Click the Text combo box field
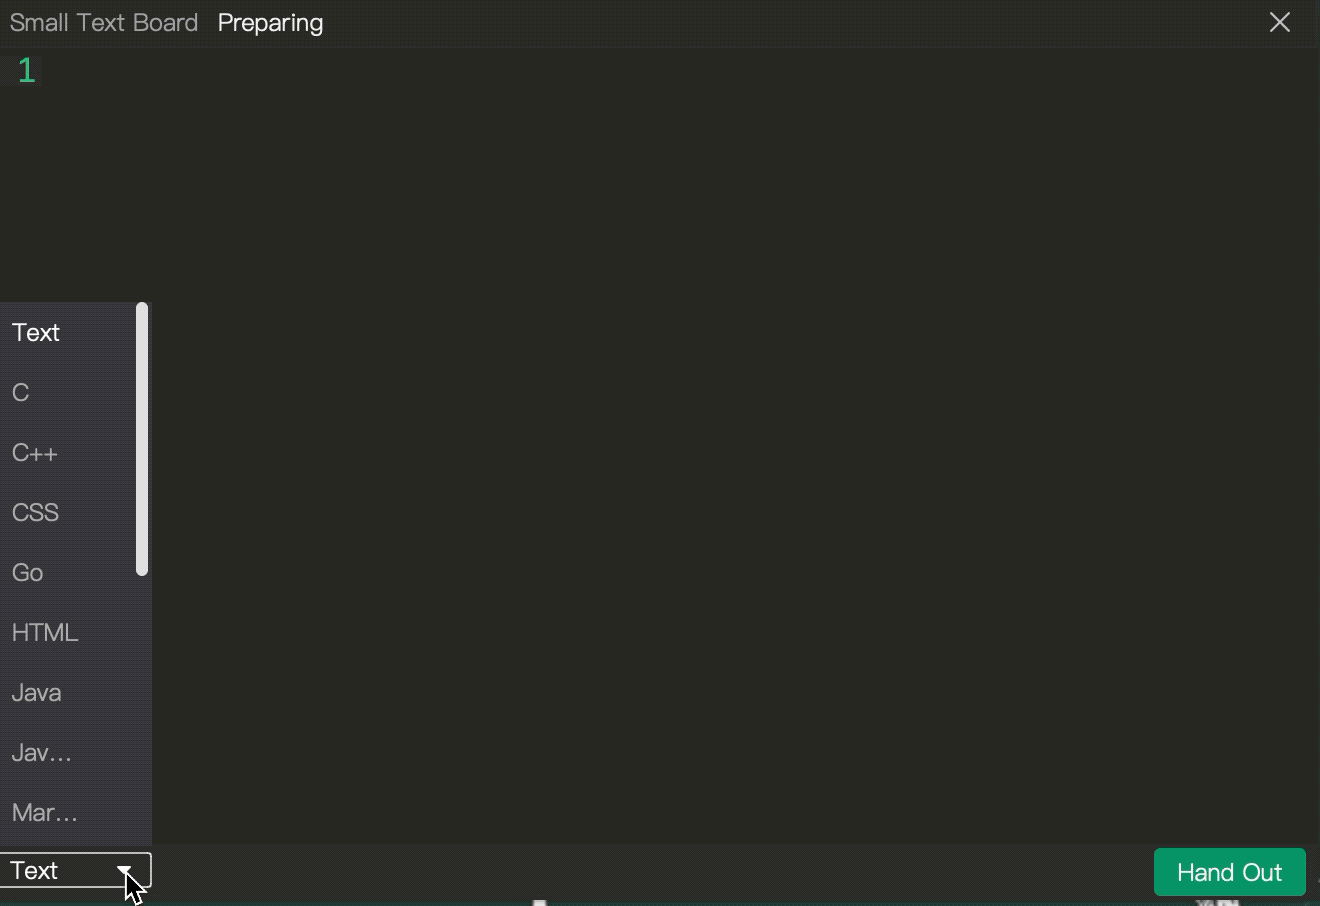 tap(75, 871)
